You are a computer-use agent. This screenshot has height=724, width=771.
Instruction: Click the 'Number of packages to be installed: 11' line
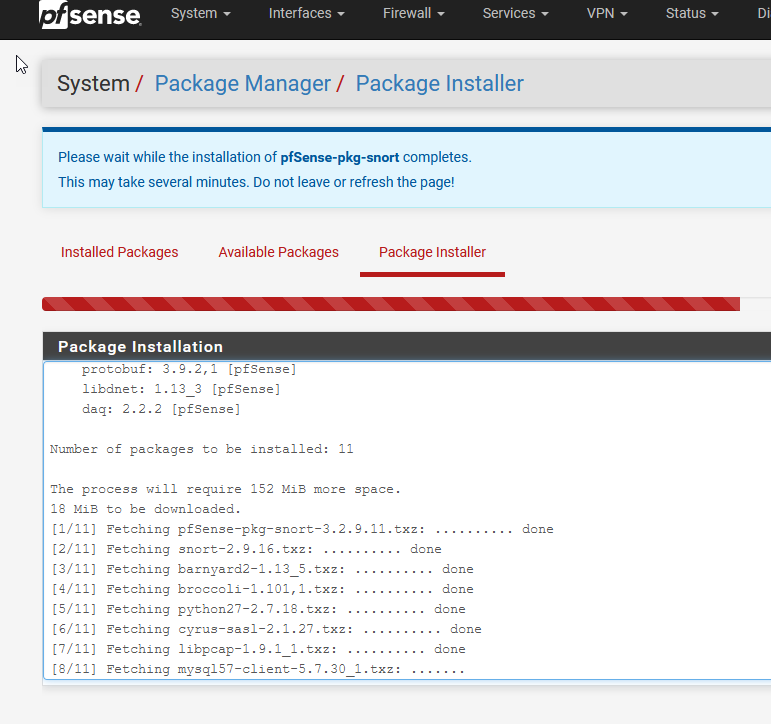pyautogui.click(x=202, y=449)
